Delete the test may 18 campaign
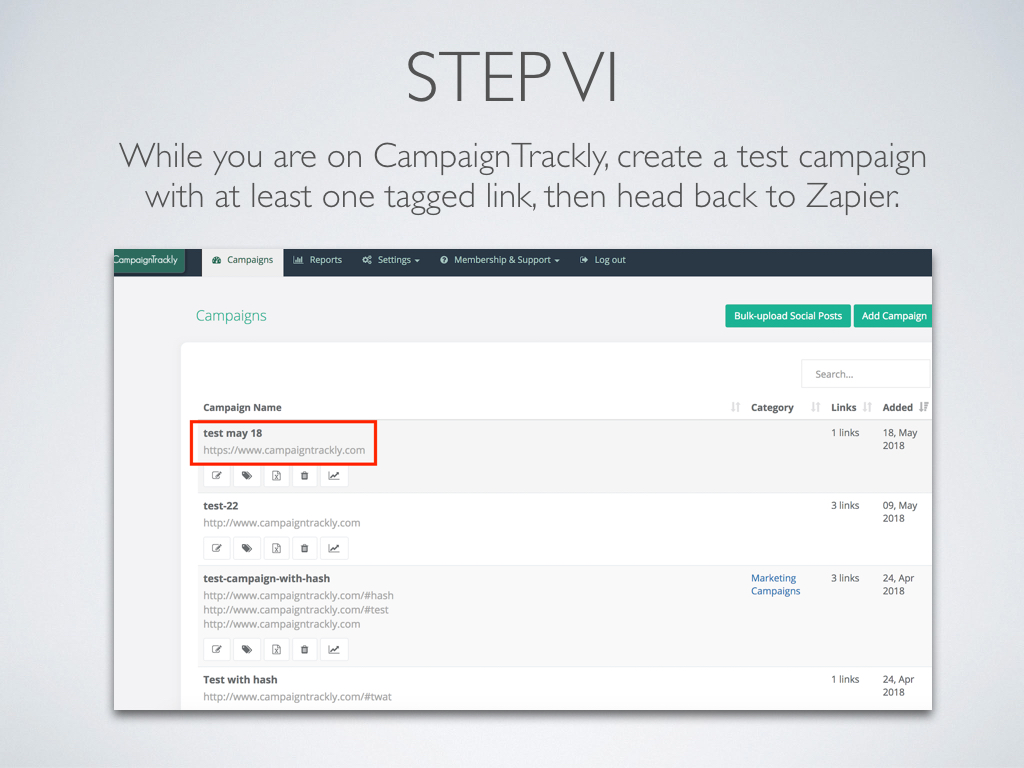This screenshot has width=1024, height=768. pyautogui.click(x=304, y=475)
